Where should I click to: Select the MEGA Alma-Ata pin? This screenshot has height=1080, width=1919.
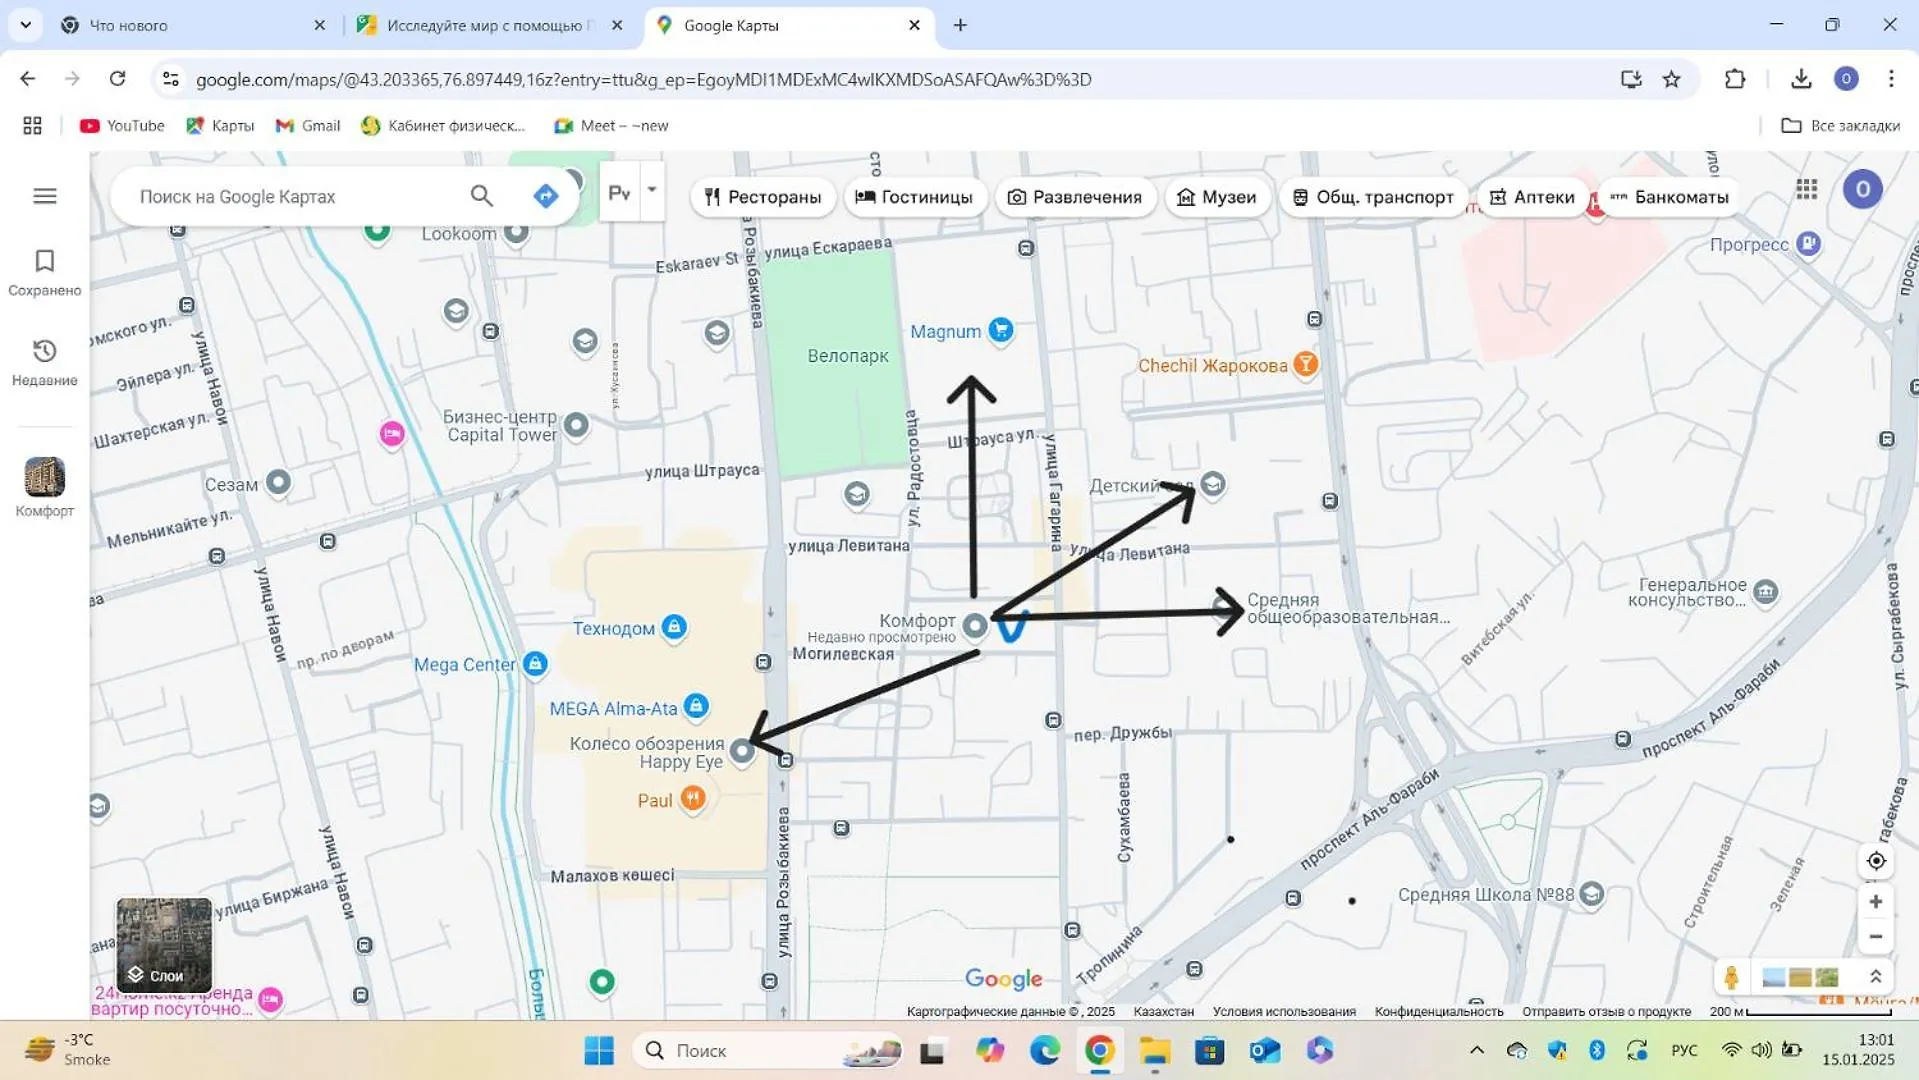pos(697,707)
